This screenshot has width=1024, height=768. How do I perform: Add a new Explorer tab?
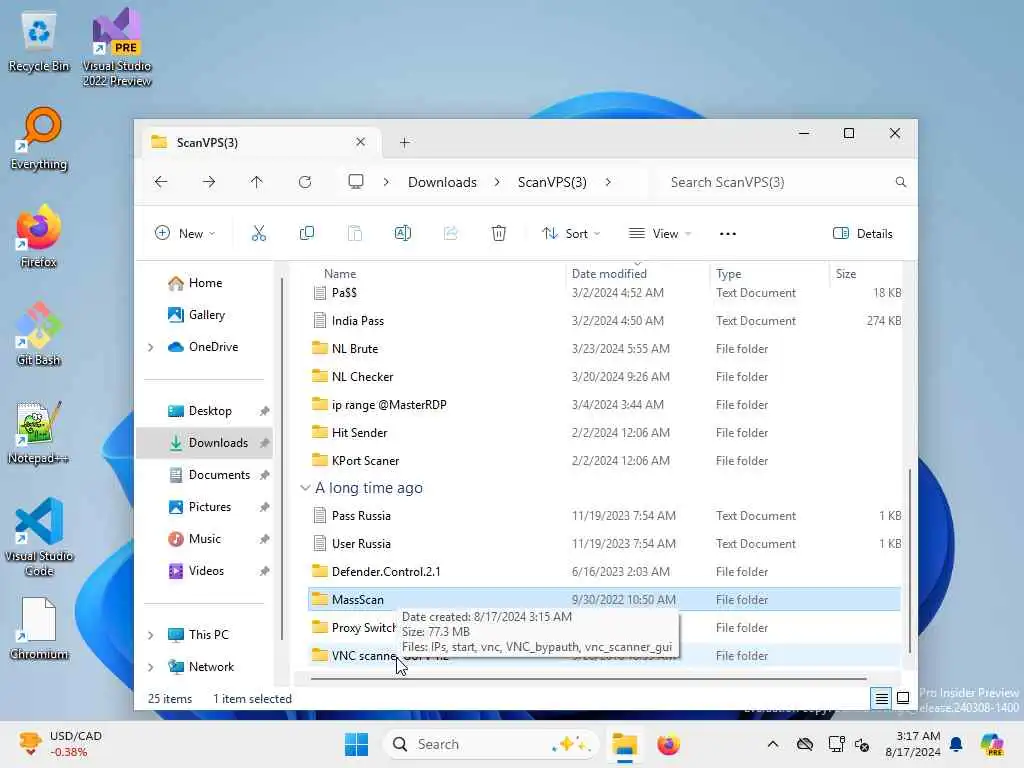[x=404, y=142]
